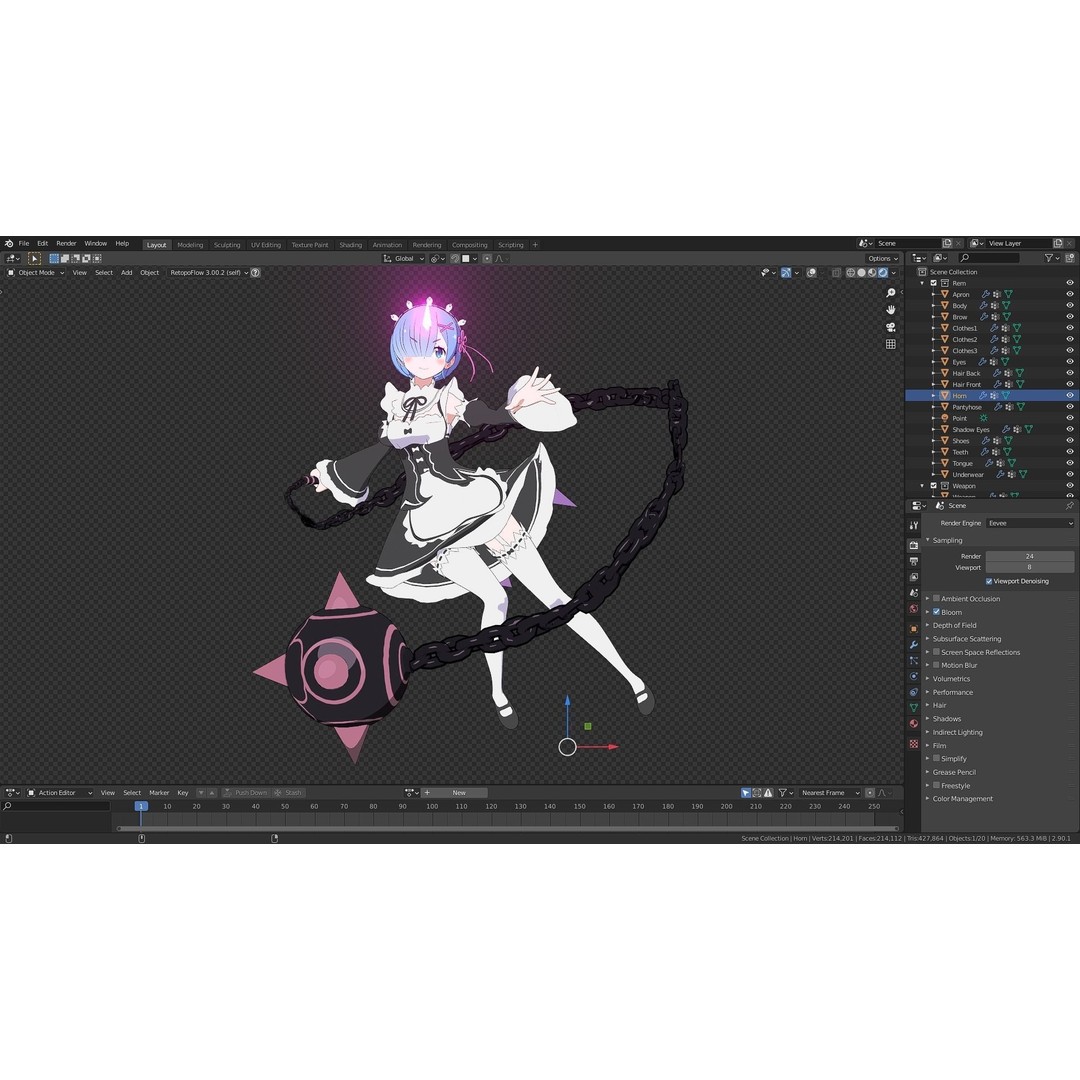The image size is (1080, 1080).
Task: Open the Render properties tab icon
Action: [914, 546]
